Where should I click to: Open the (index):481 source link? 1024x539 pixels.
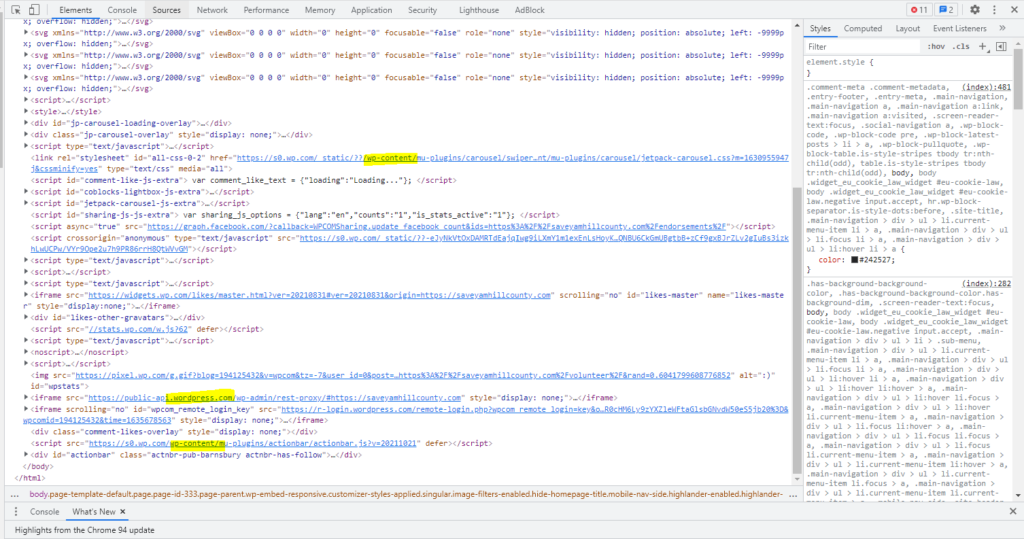(x=986, y=87)
